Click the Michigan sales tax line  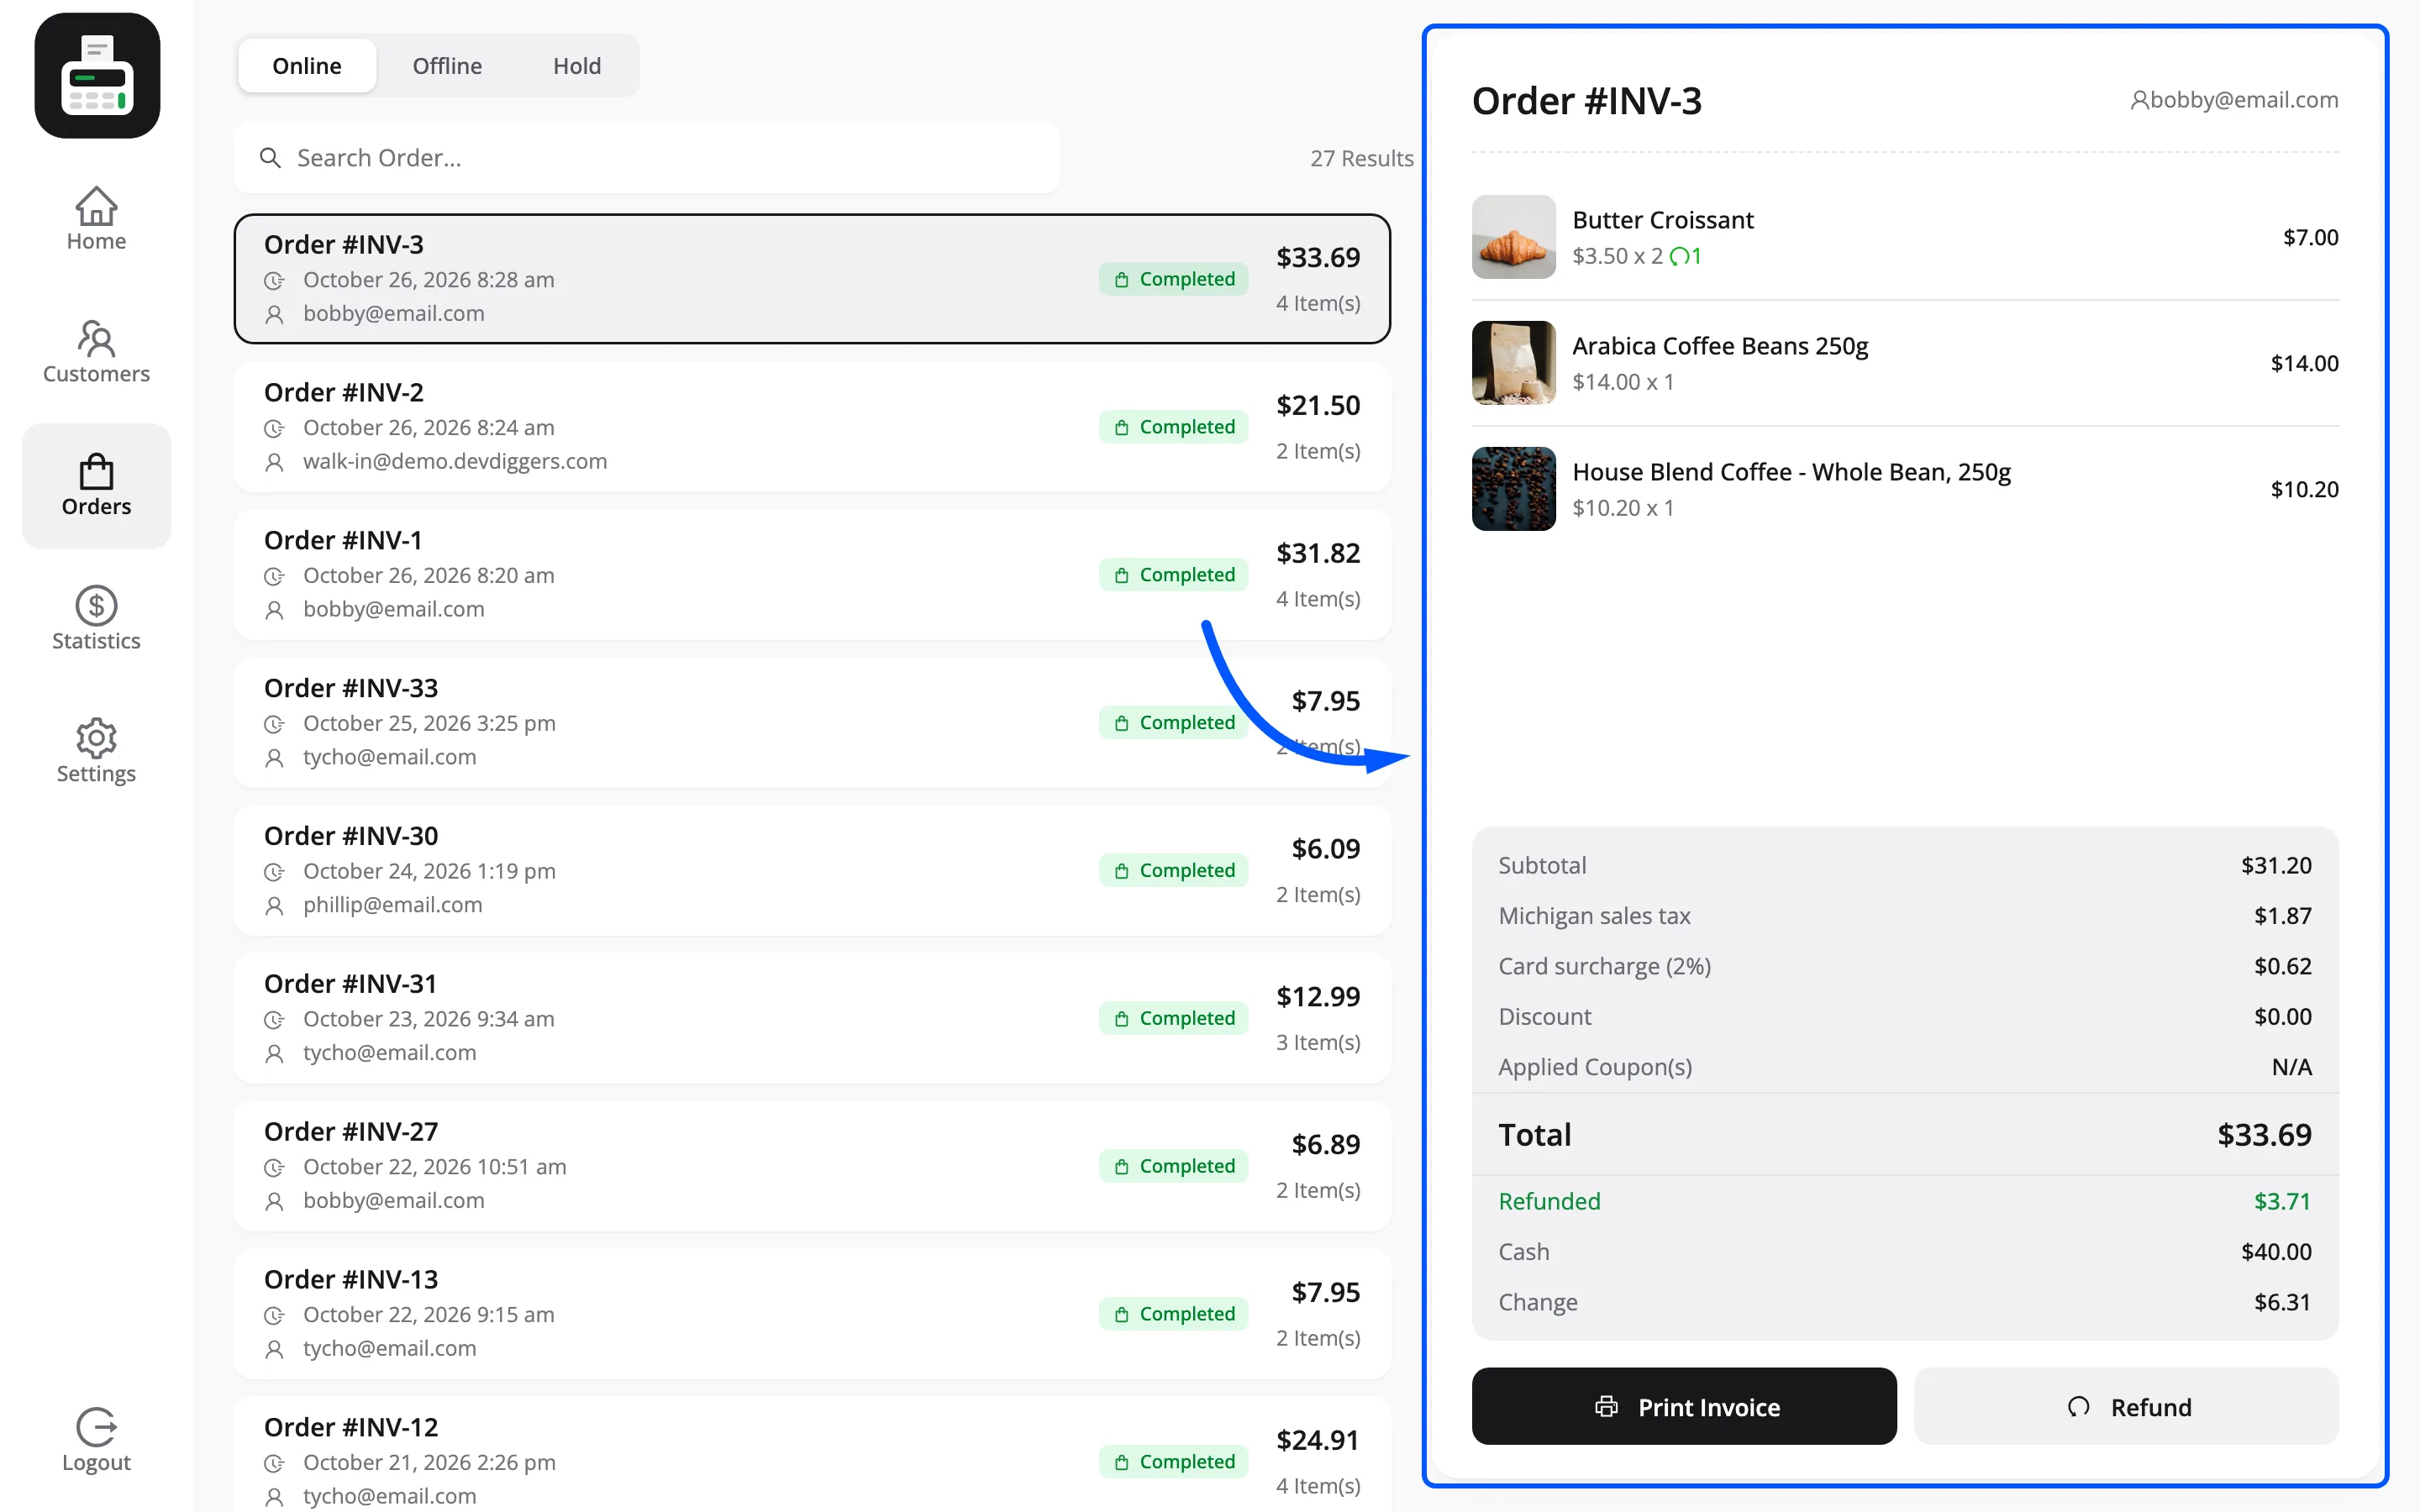point(1905,916)
